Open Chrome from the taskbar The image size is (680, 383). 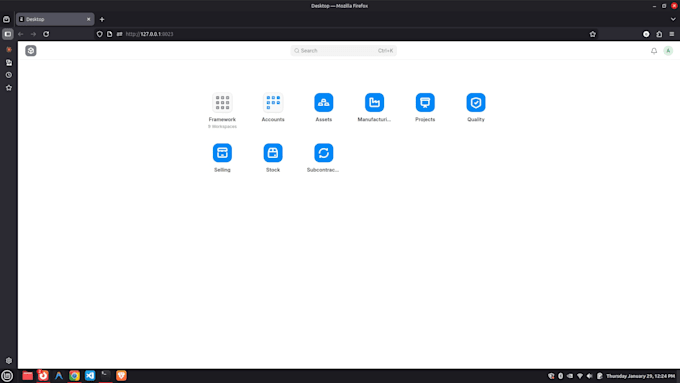(75, 376)
